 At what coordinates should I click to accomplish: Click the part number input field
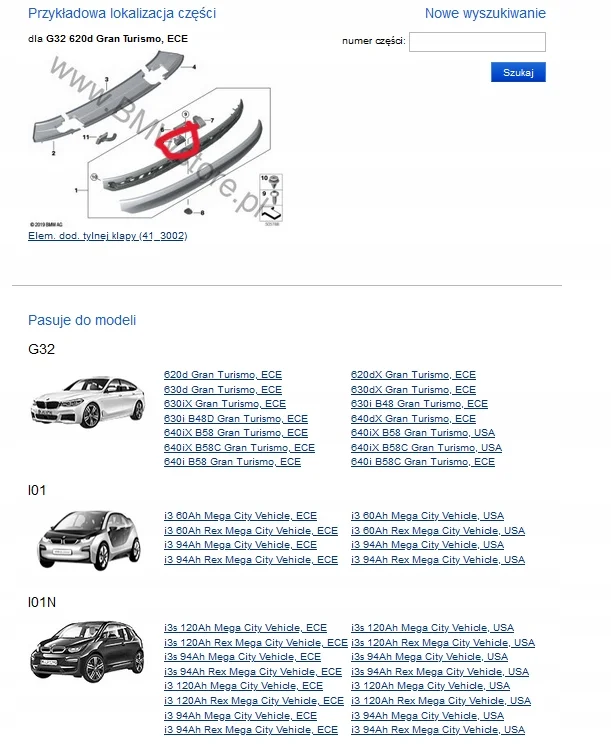coord(477,42)
